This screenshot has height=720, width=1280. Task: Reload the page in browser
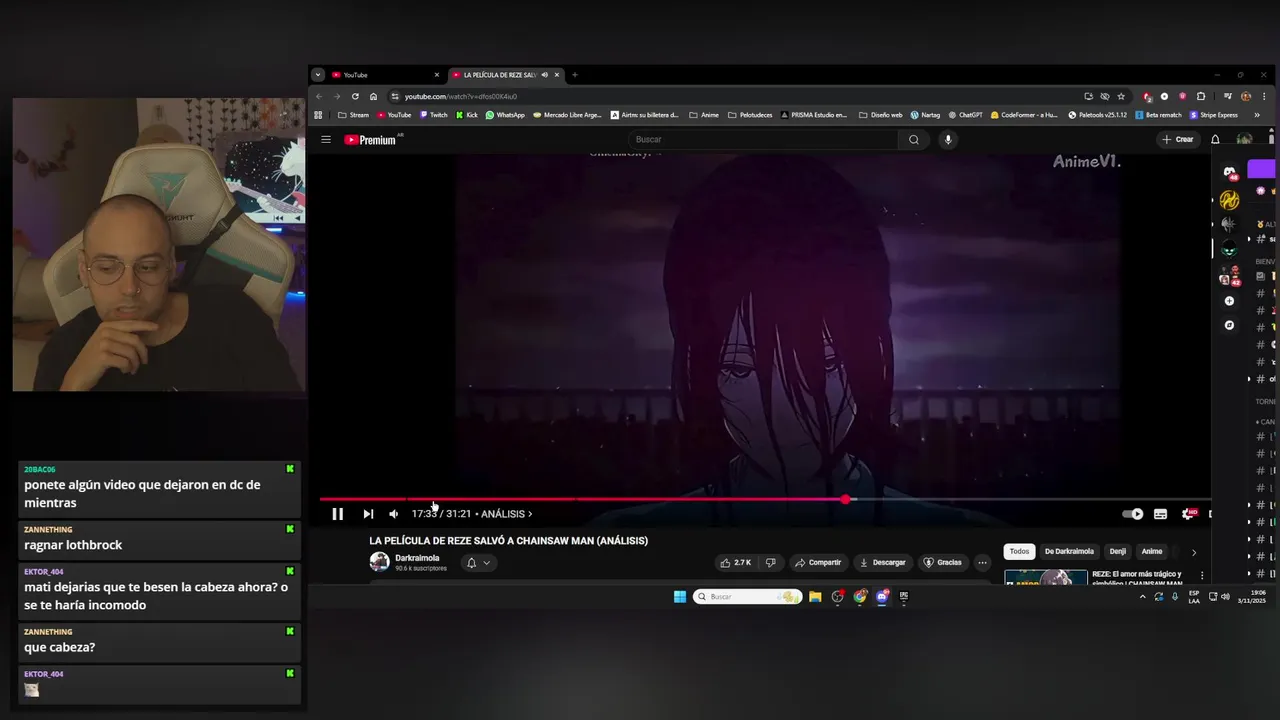point(355,96)
